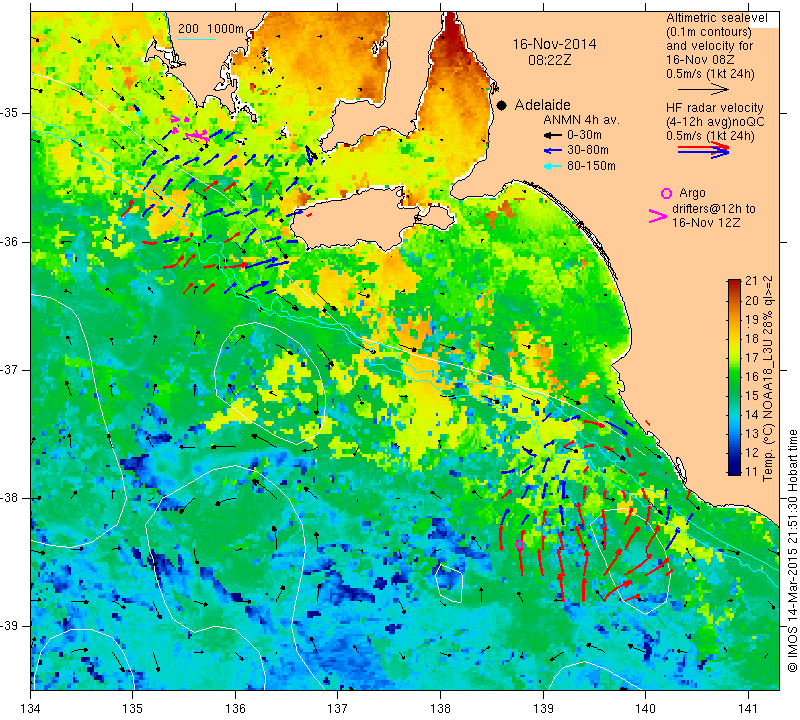The height and width of the screenshot is (720, 800).
Task: Click the colorbar temperature title text
Action: (768, 378)
